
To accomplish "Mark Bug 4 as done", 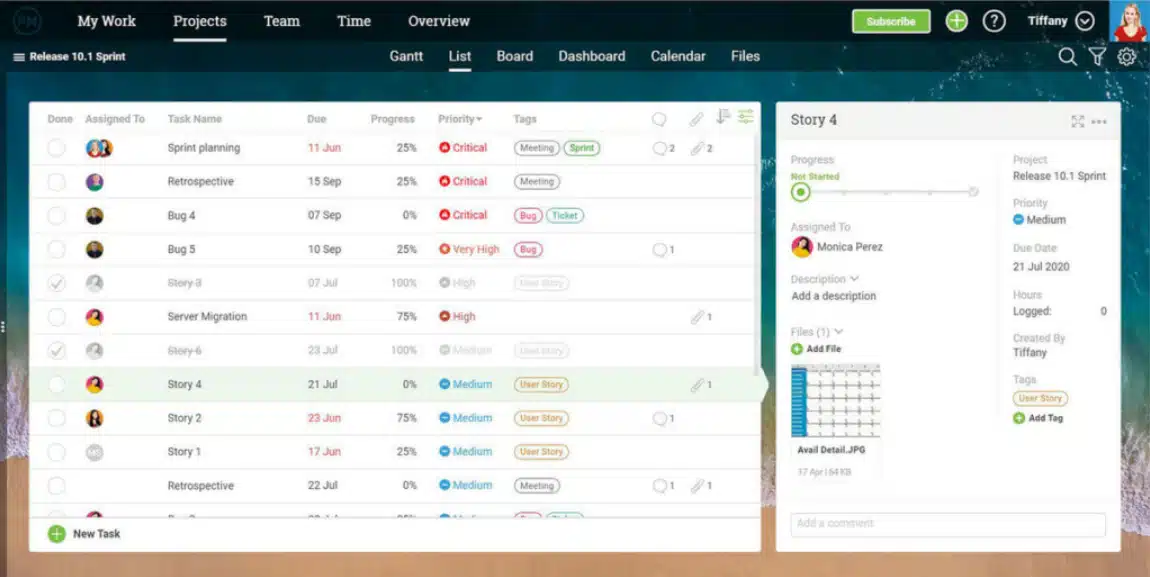I will [x=56, y=216].
